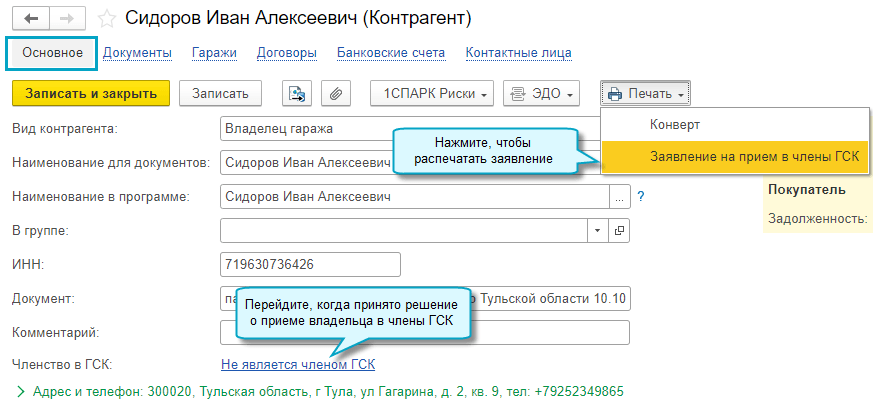This screenshot has height=408, width=873.
Task: Click the Записать button
Action: pos(220,94)
